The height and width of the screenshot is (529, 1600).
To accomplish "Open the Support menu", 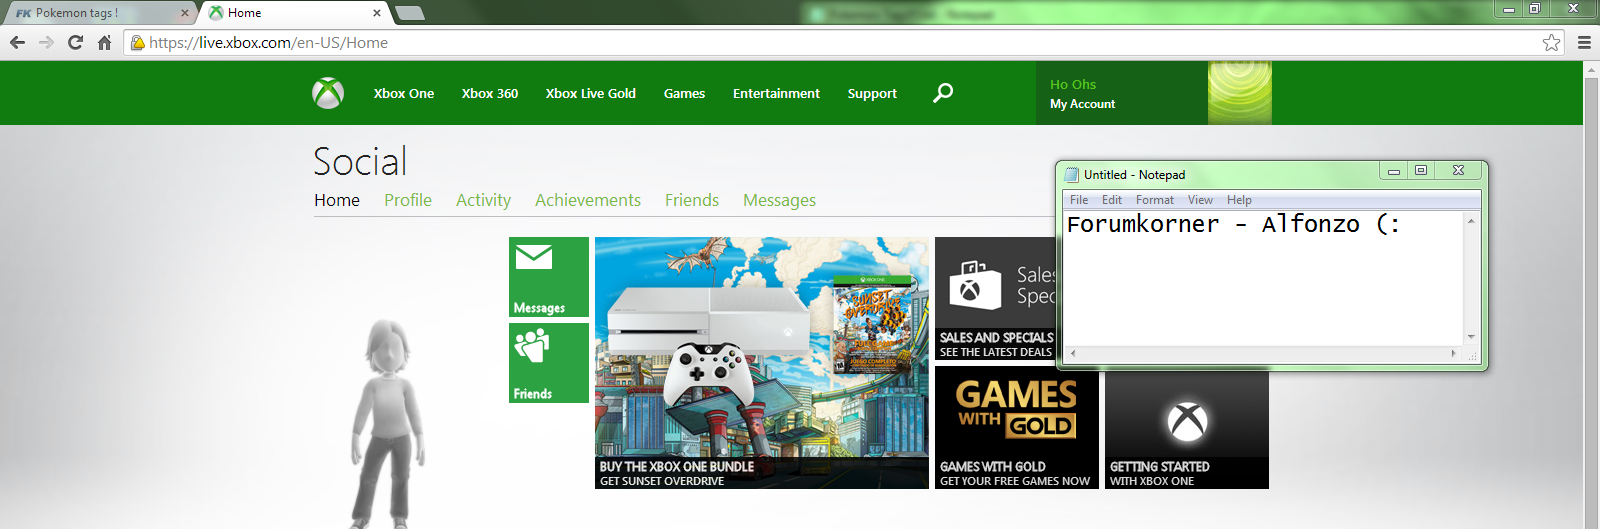I will coord(872,93).
